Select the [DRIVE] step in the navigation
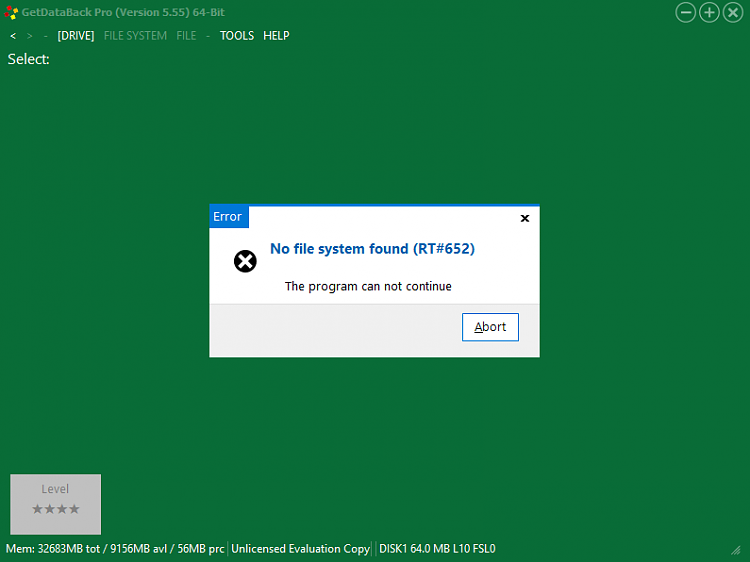Image resolution: width=750 pixels, height=562 pixels. coord(76,36)
